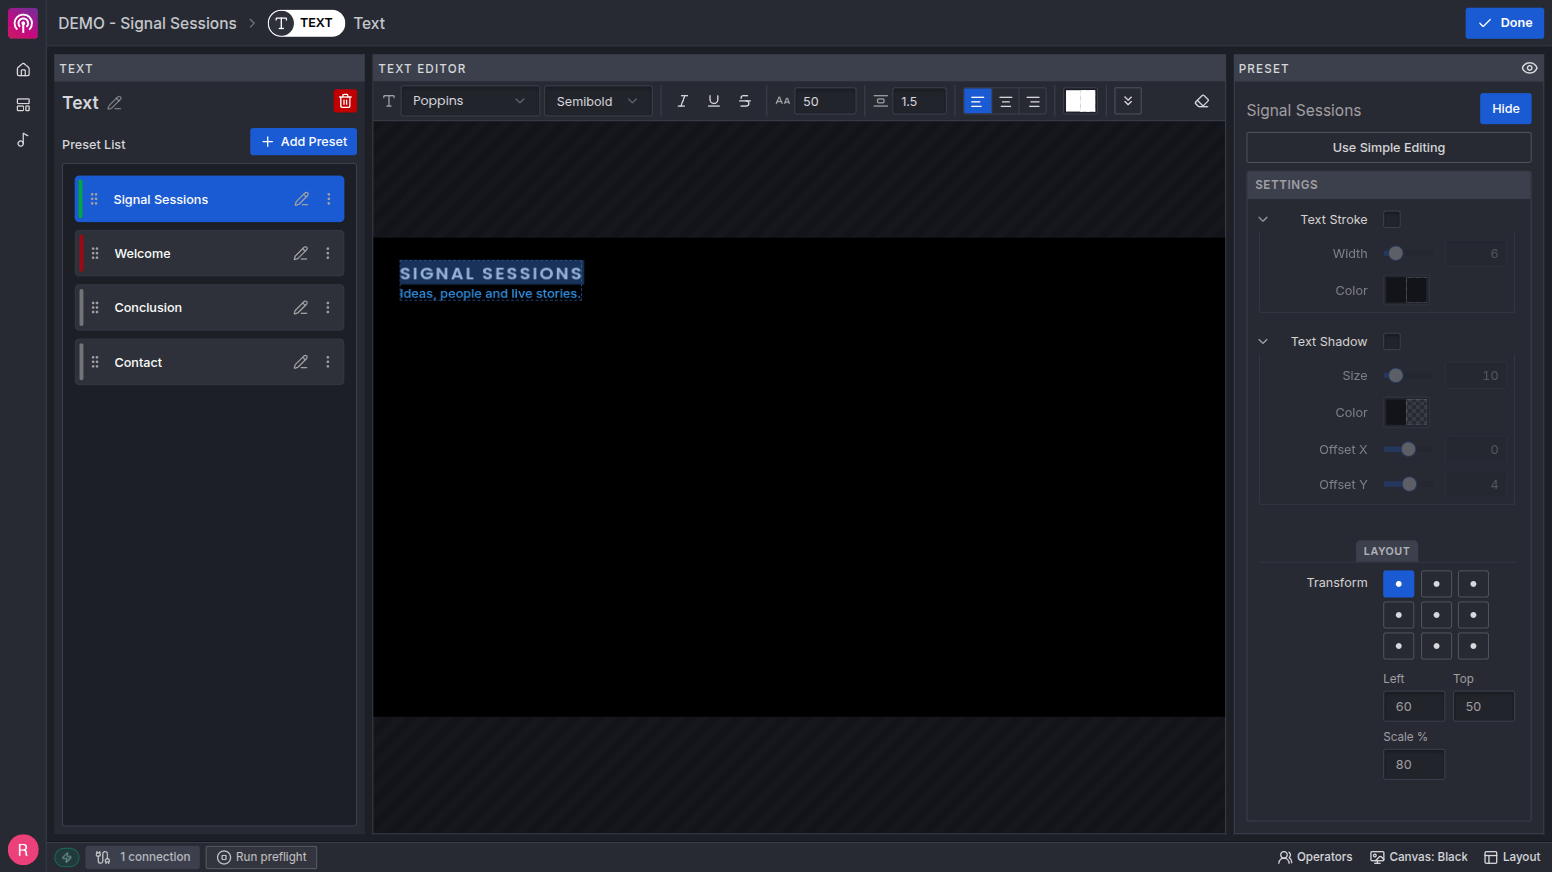The width and height of the screenshot is (1552, 872).
Task: Click the green status bolt icon
Action: [x=67, y=857]
